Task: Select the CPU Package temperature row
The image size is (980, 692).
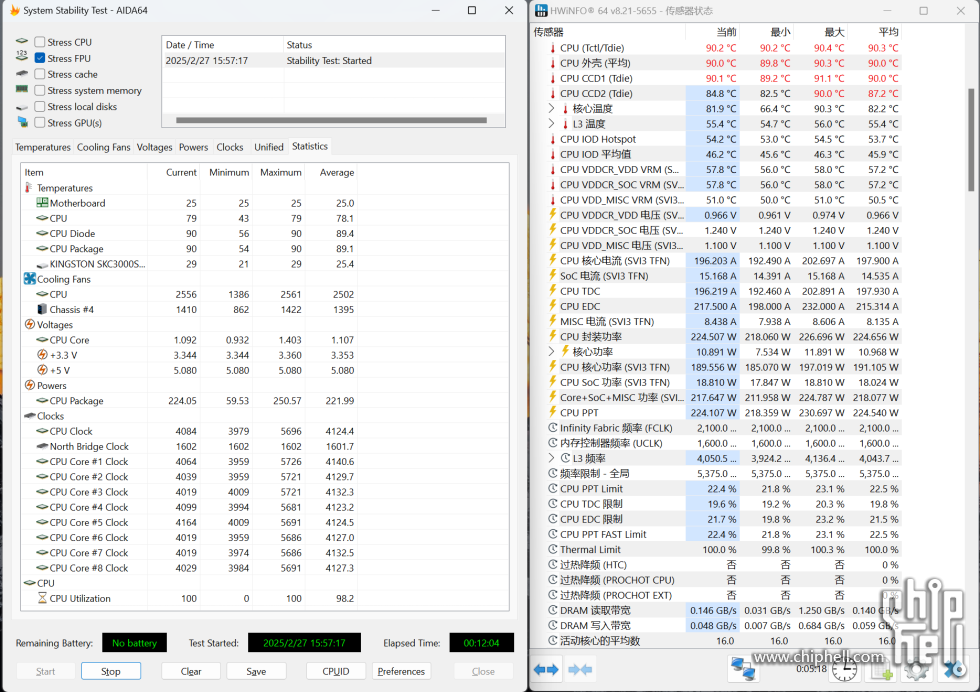Action: click(x=189, y=249)
